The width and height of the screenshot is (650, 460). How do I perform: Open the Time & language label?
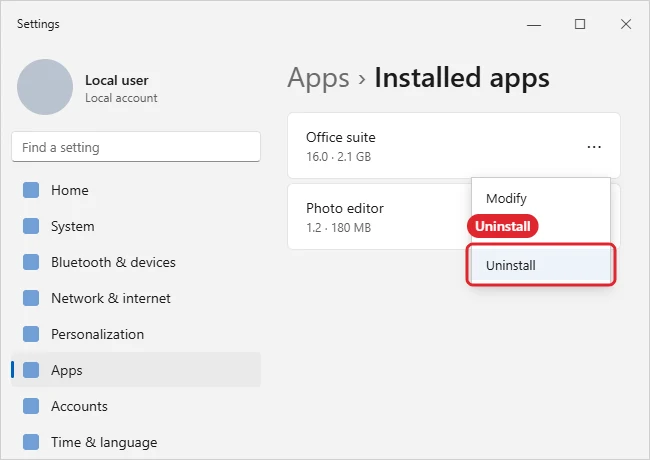(x=104, y=443)
